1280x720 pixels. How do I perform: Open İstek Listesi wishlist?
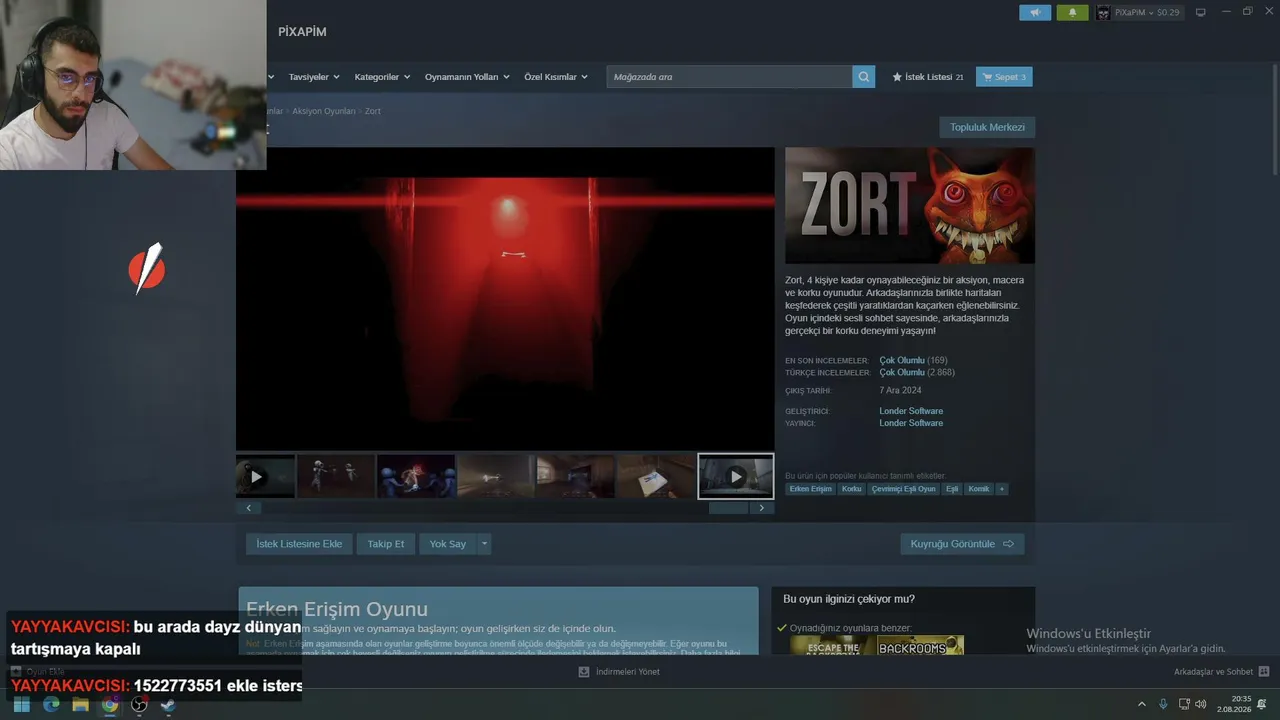928,77
